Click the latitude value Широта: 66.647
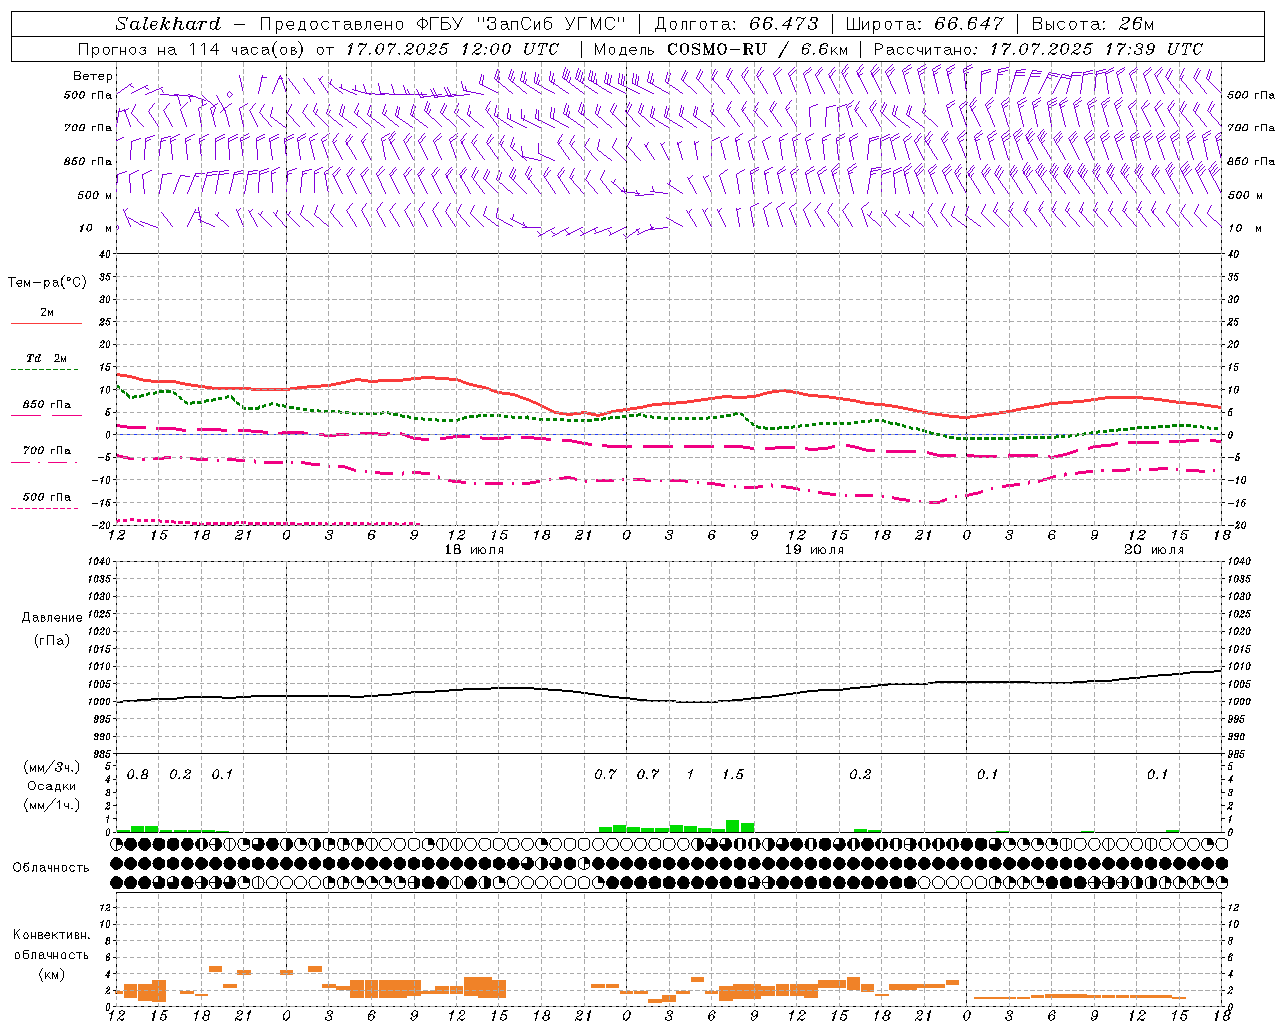 coord(925,24)
